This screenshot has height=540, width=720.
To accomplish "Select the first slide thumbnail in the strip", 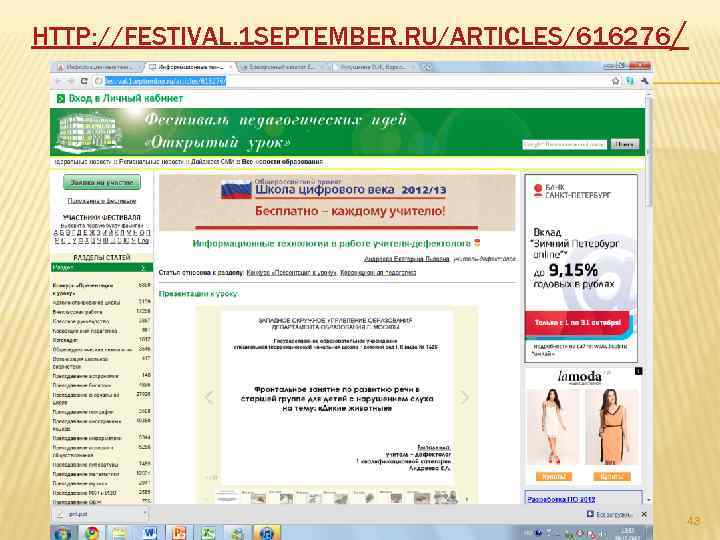I will point(226,497).
